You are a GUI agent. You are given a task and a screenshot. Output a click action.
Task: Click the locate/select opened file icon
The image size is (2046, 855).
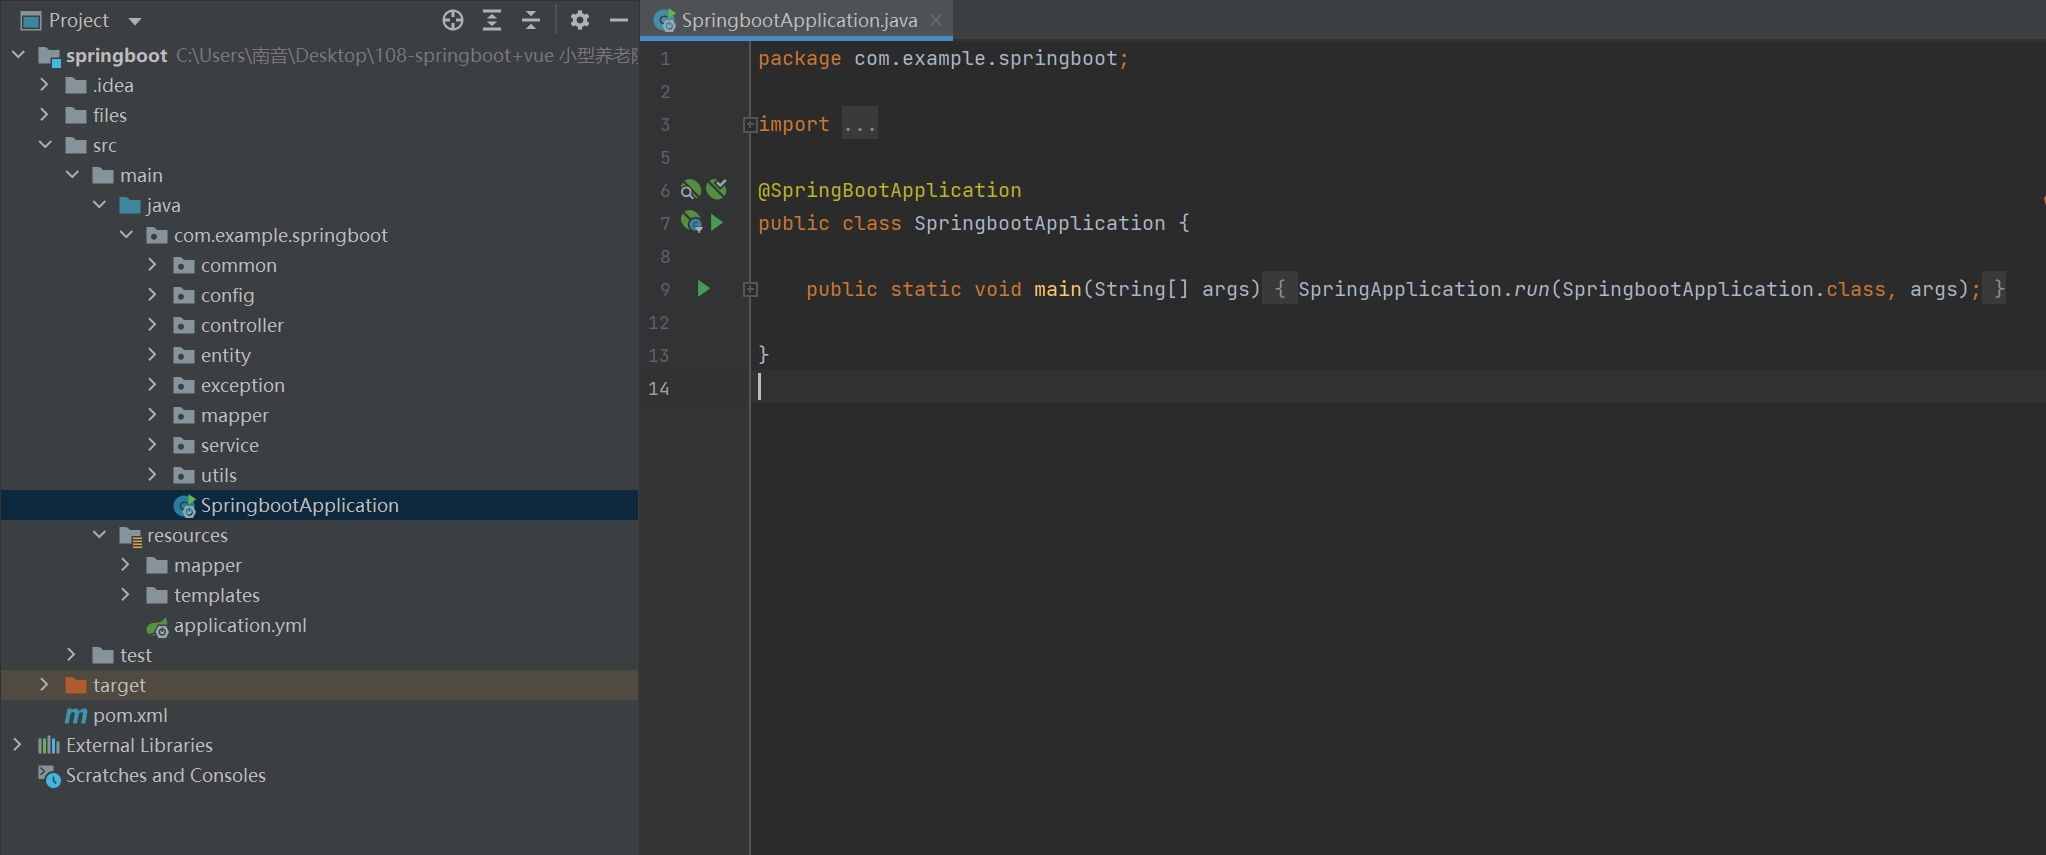(x=453, y=20)
